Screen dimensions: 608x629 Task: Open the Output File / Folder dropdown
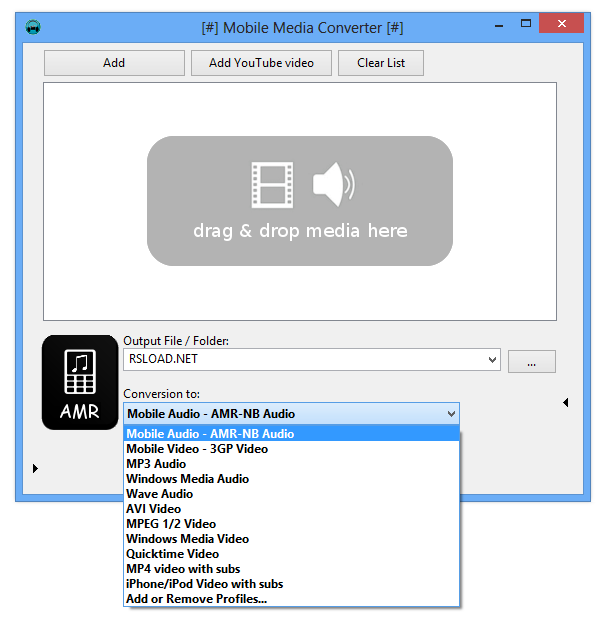coord(492,359)
